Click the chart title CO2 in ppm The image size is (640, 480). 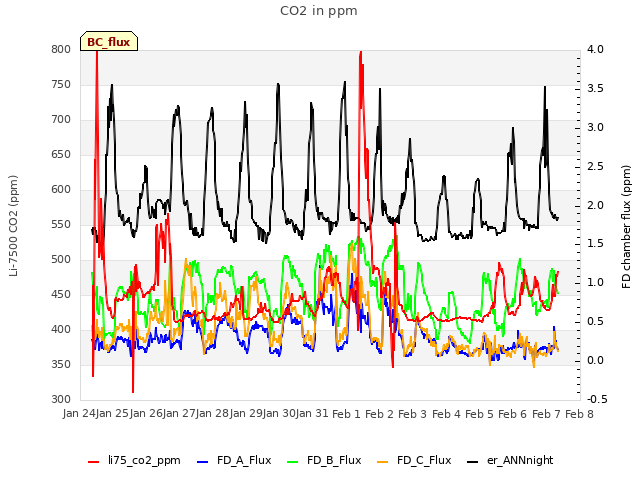tap(319, 11)
